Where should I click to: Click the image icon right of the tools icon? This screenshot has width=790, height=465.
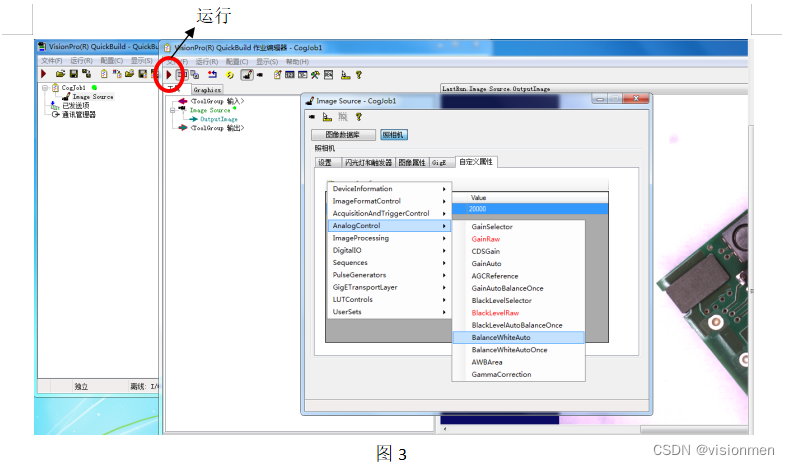point(328,75)
